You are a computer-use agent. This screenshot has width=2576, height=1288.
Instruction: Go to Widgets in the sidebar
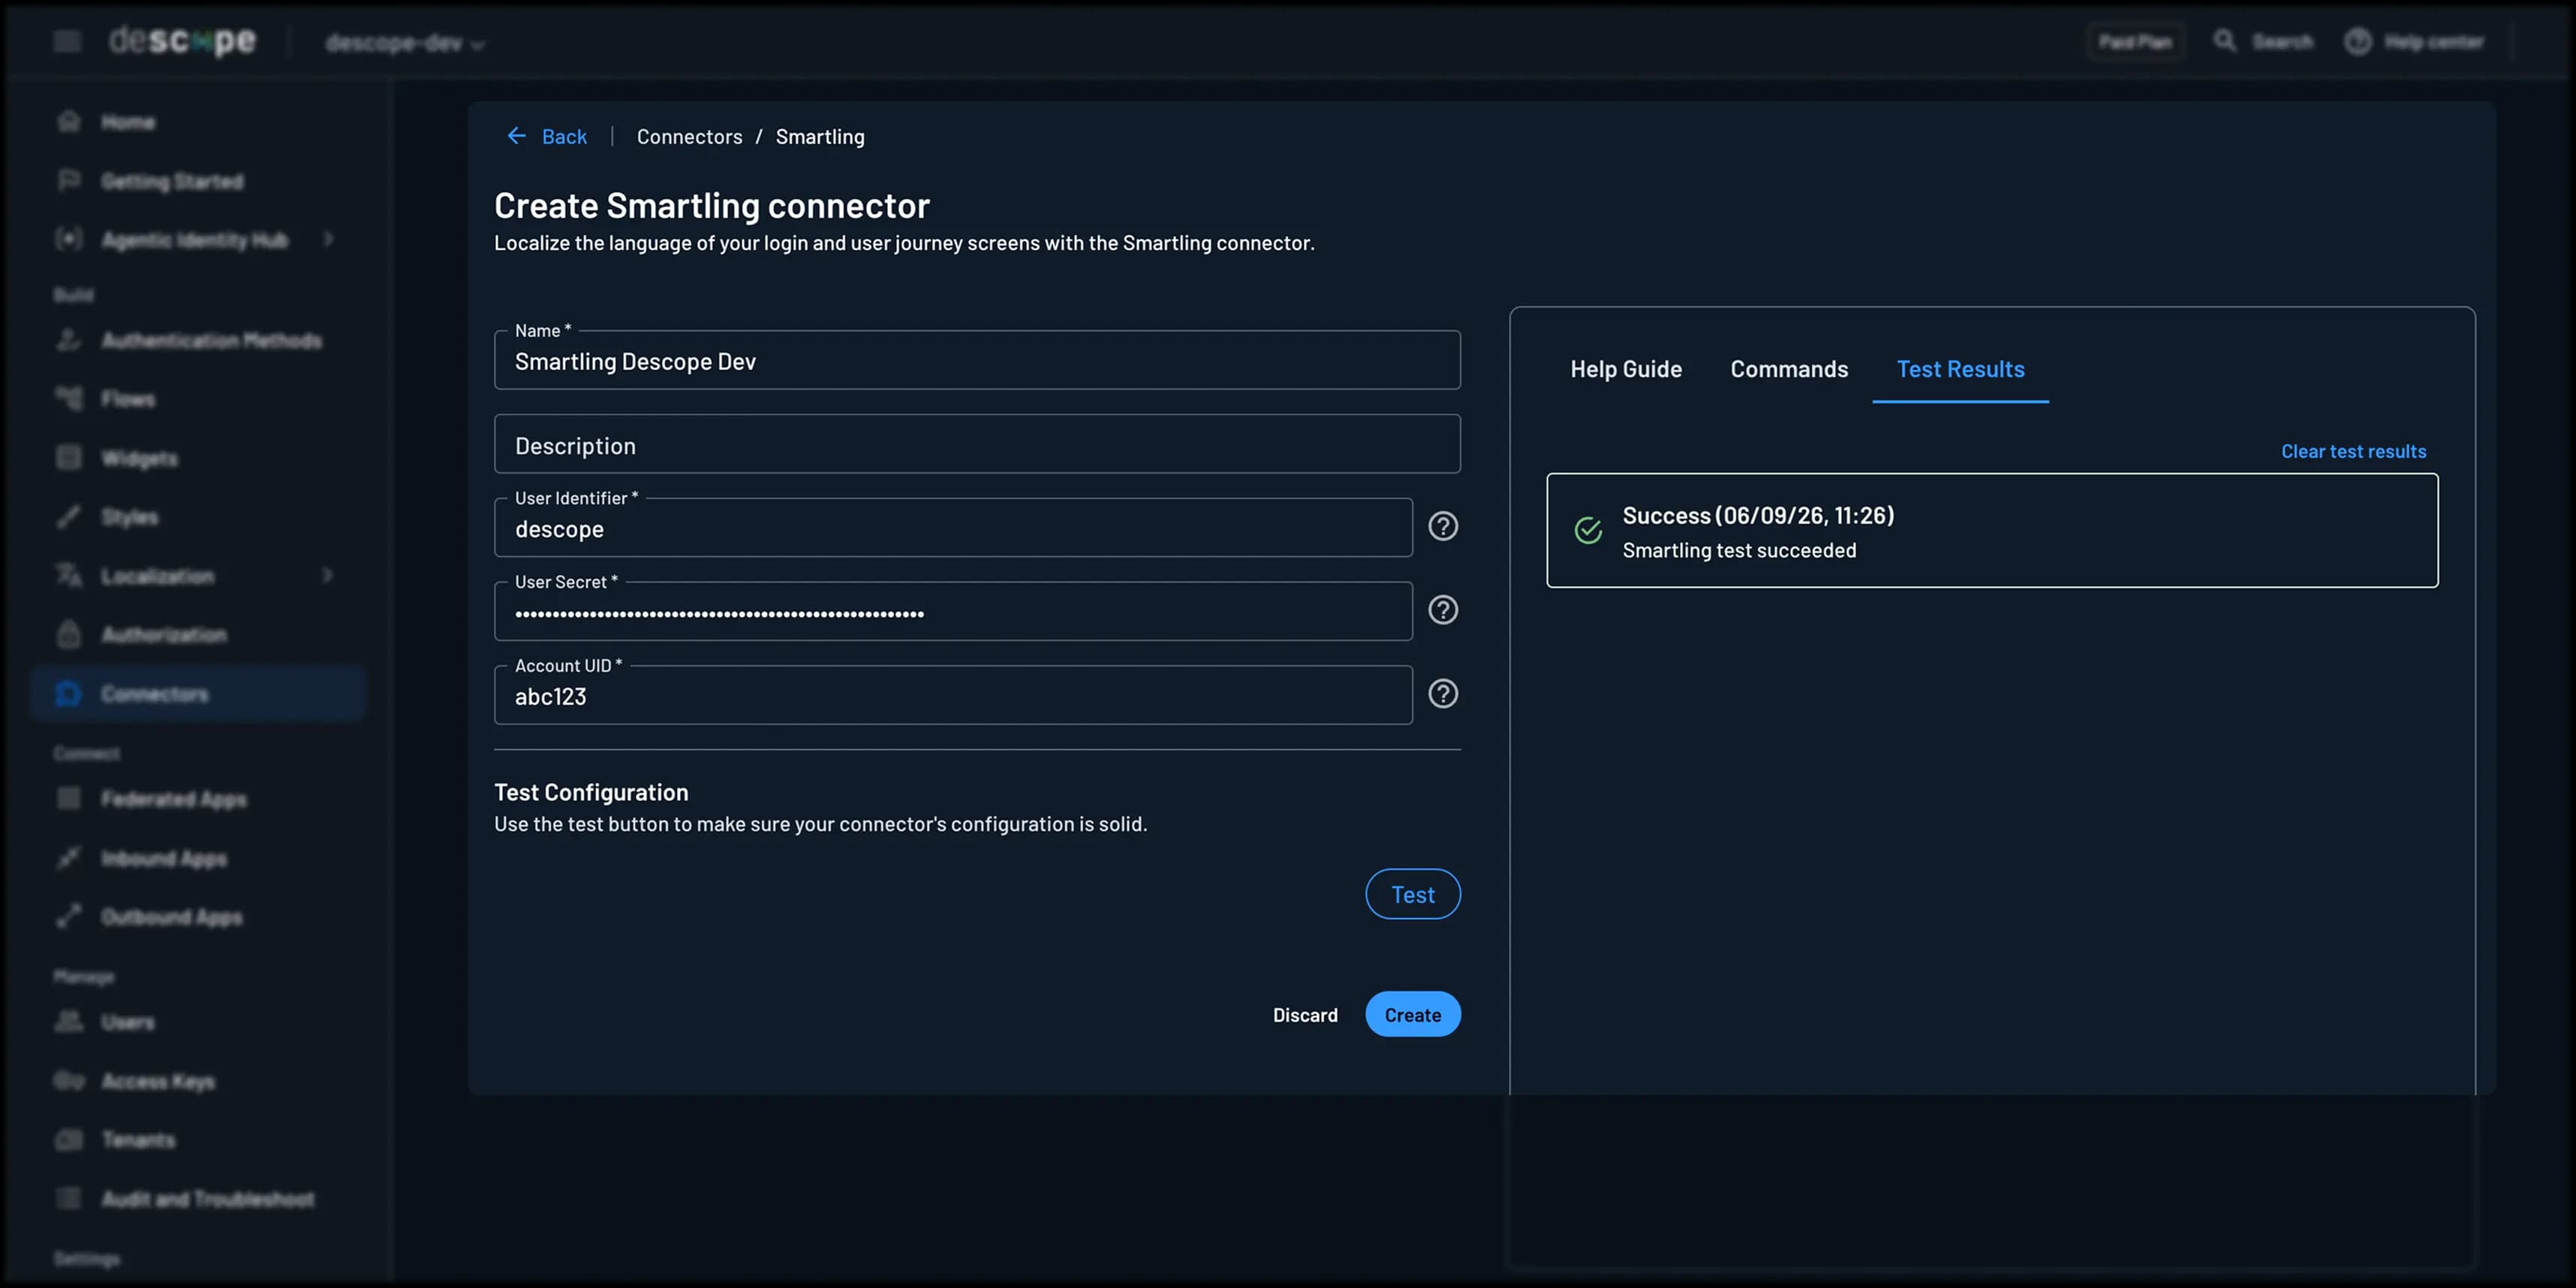pos(197,458)
